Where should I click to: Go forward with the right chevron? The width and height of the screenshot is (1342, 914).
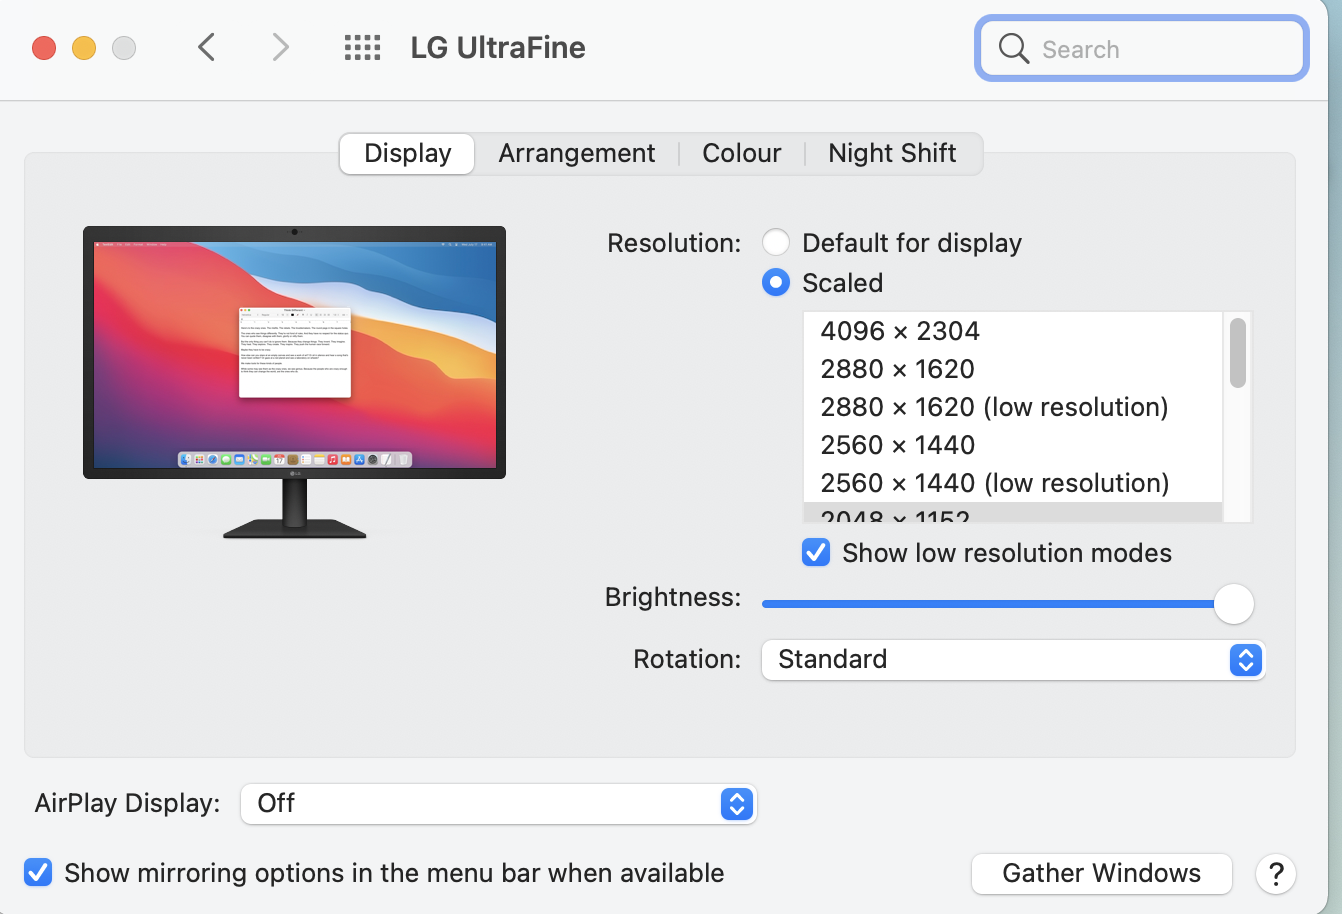[x=281, y=47]
